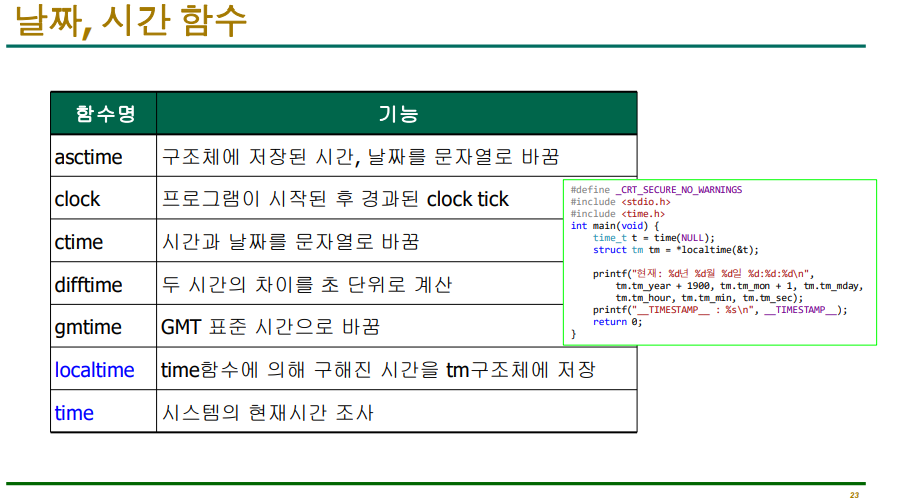Click the 'int main(void) {' code line
The image size is (897, 498).
pos(615,226)
